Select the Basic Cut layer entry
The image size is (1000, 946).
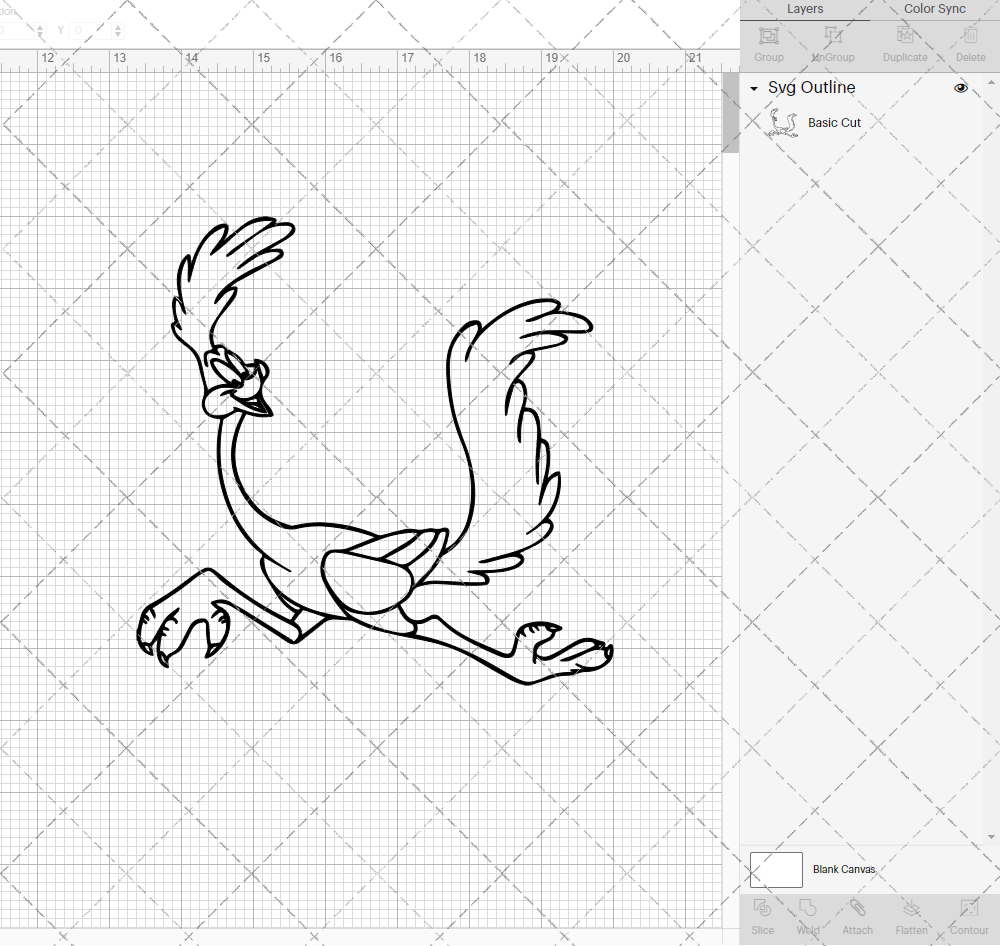[834, 122]
